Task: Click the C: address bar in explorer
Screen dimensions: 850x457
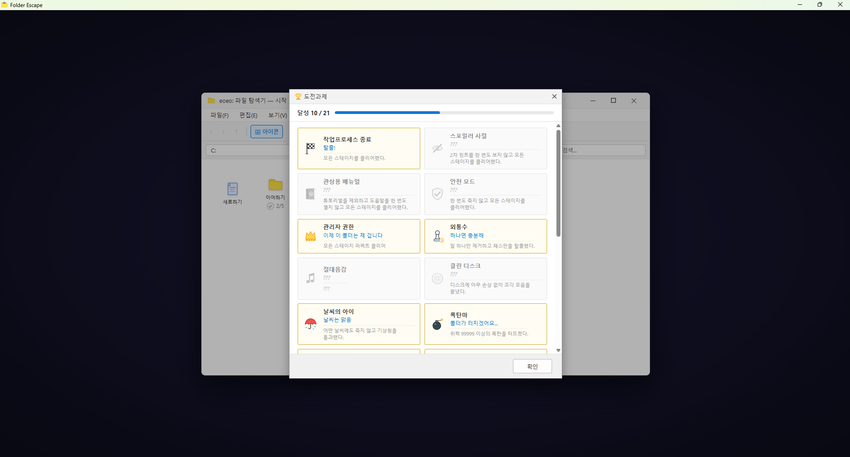Action: click(x=248, y=150)
